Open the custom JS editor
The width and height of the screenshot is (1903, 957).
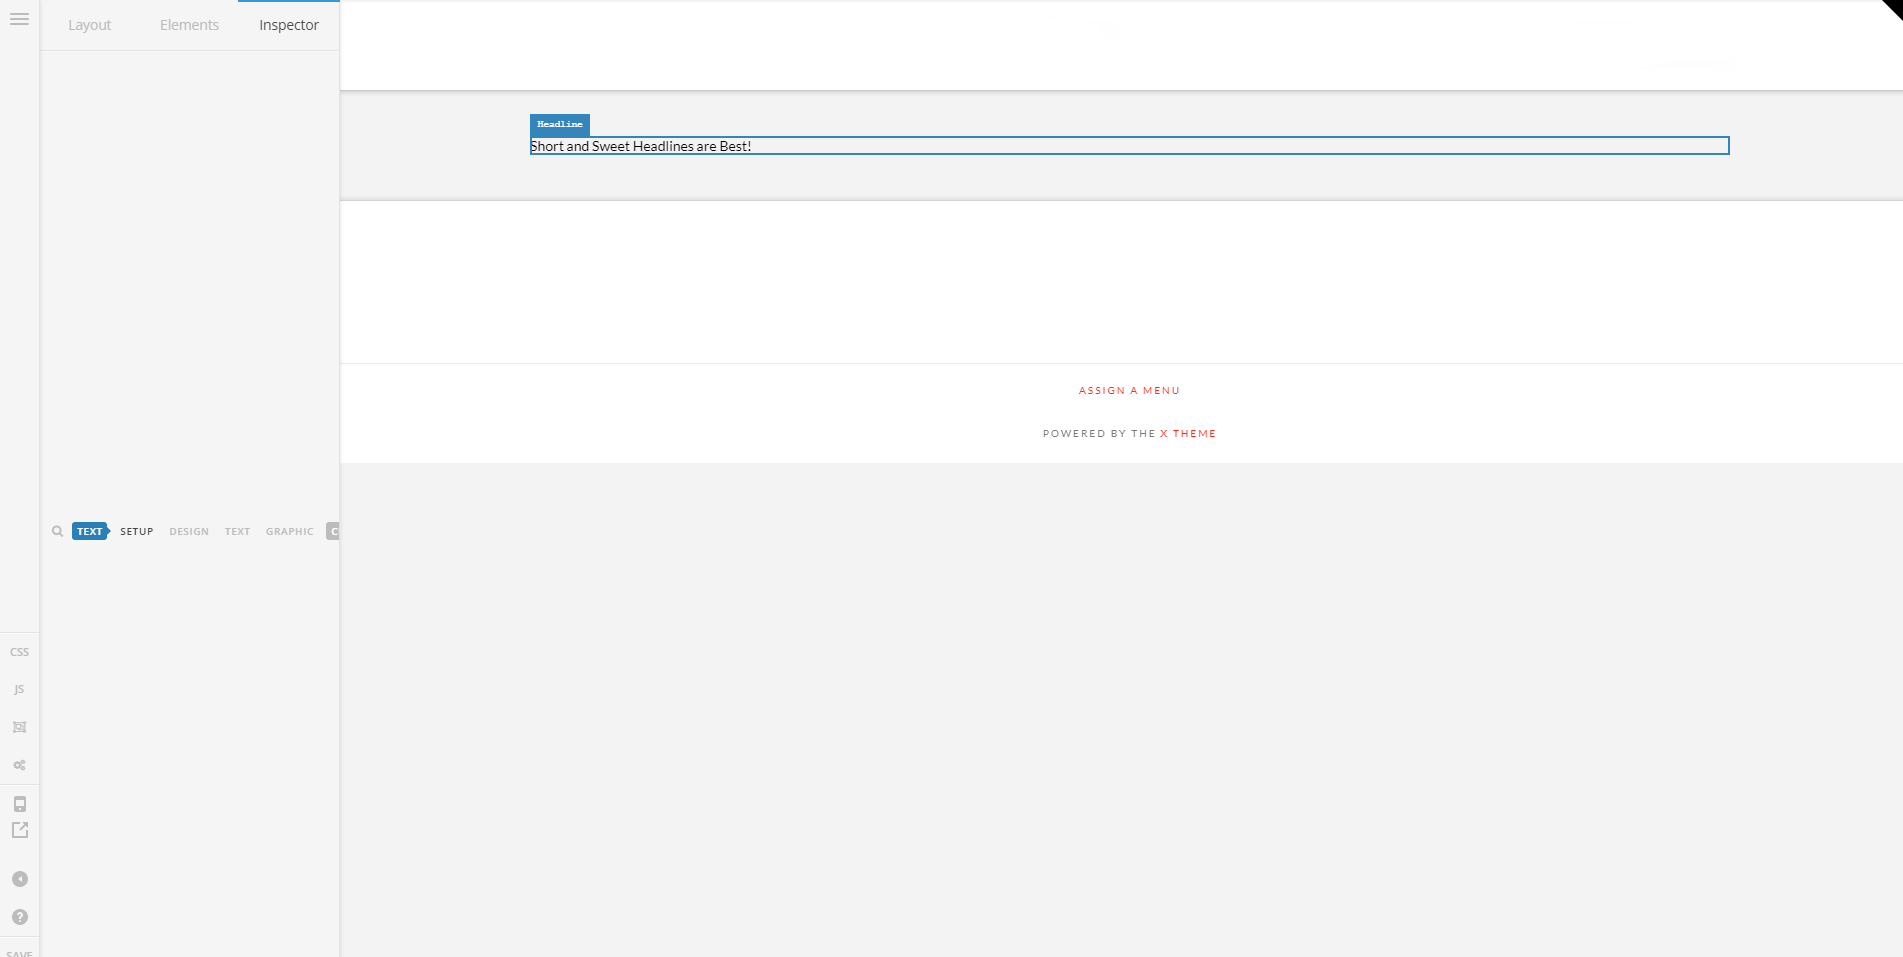19,690
